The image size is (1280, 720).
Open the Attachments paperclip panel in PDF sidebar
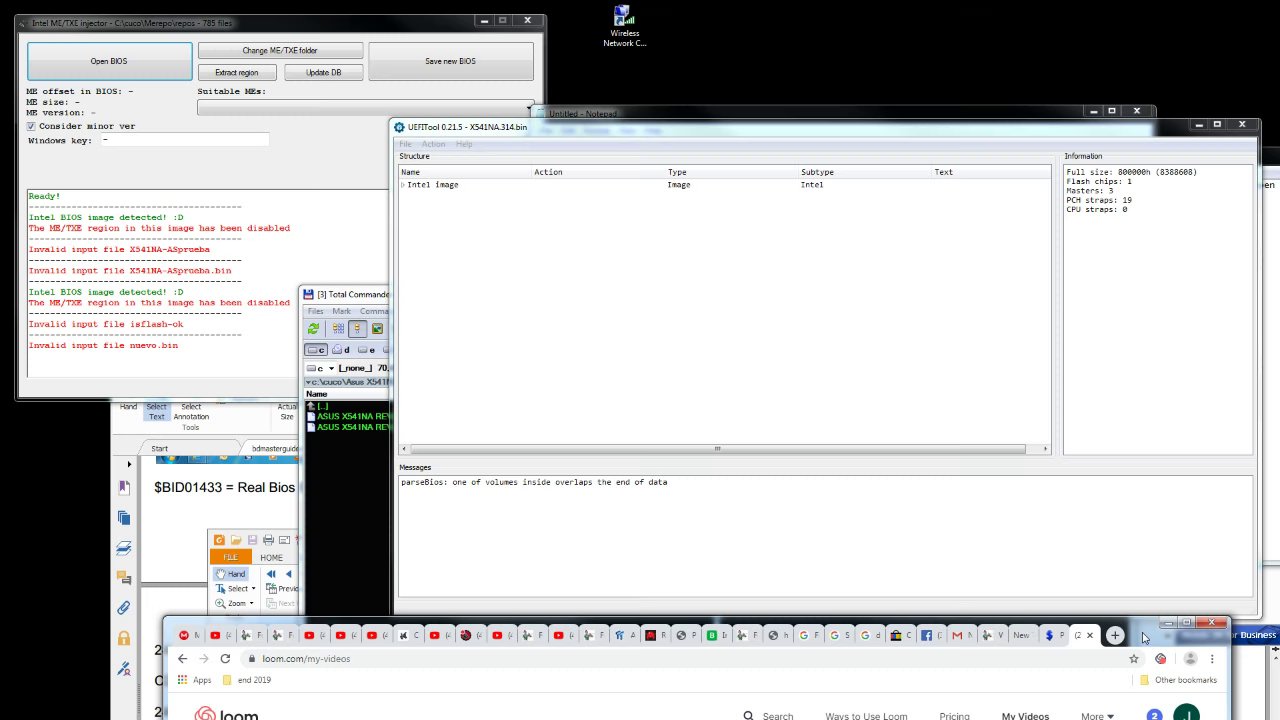coord(124,607)
